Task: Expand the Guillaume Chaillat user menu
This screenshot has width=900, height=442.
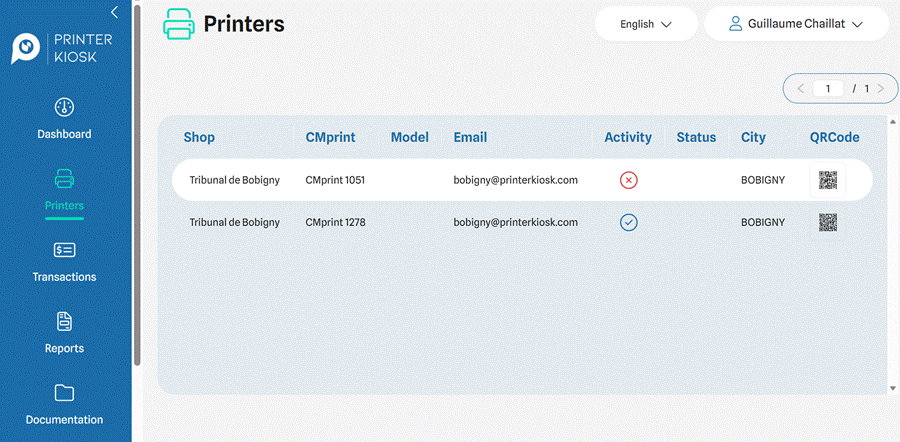Action: point(796,24)
